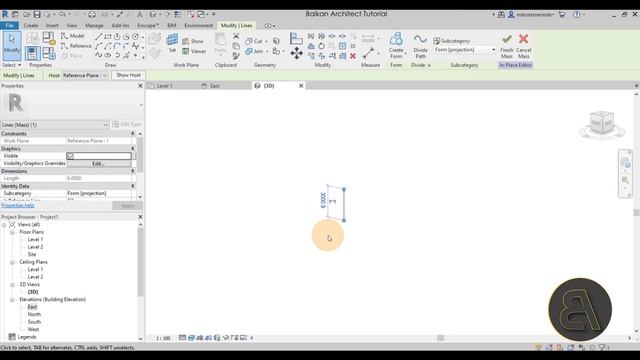Open the Site floor plan
The image size is (640, 360).
pyautogui.click(x=32, y=254)
